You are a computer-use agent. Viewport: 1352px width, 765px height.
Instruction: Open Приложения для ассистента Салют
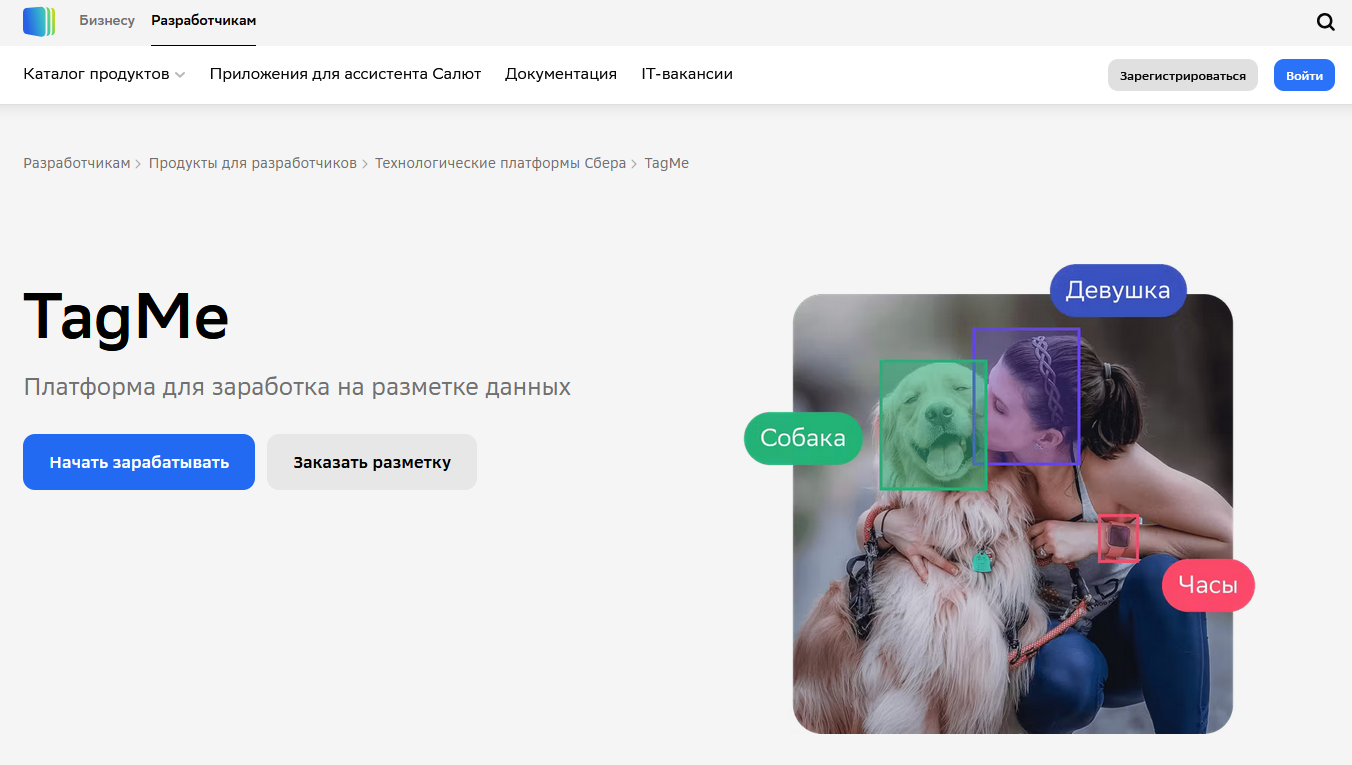pos(345,74)
